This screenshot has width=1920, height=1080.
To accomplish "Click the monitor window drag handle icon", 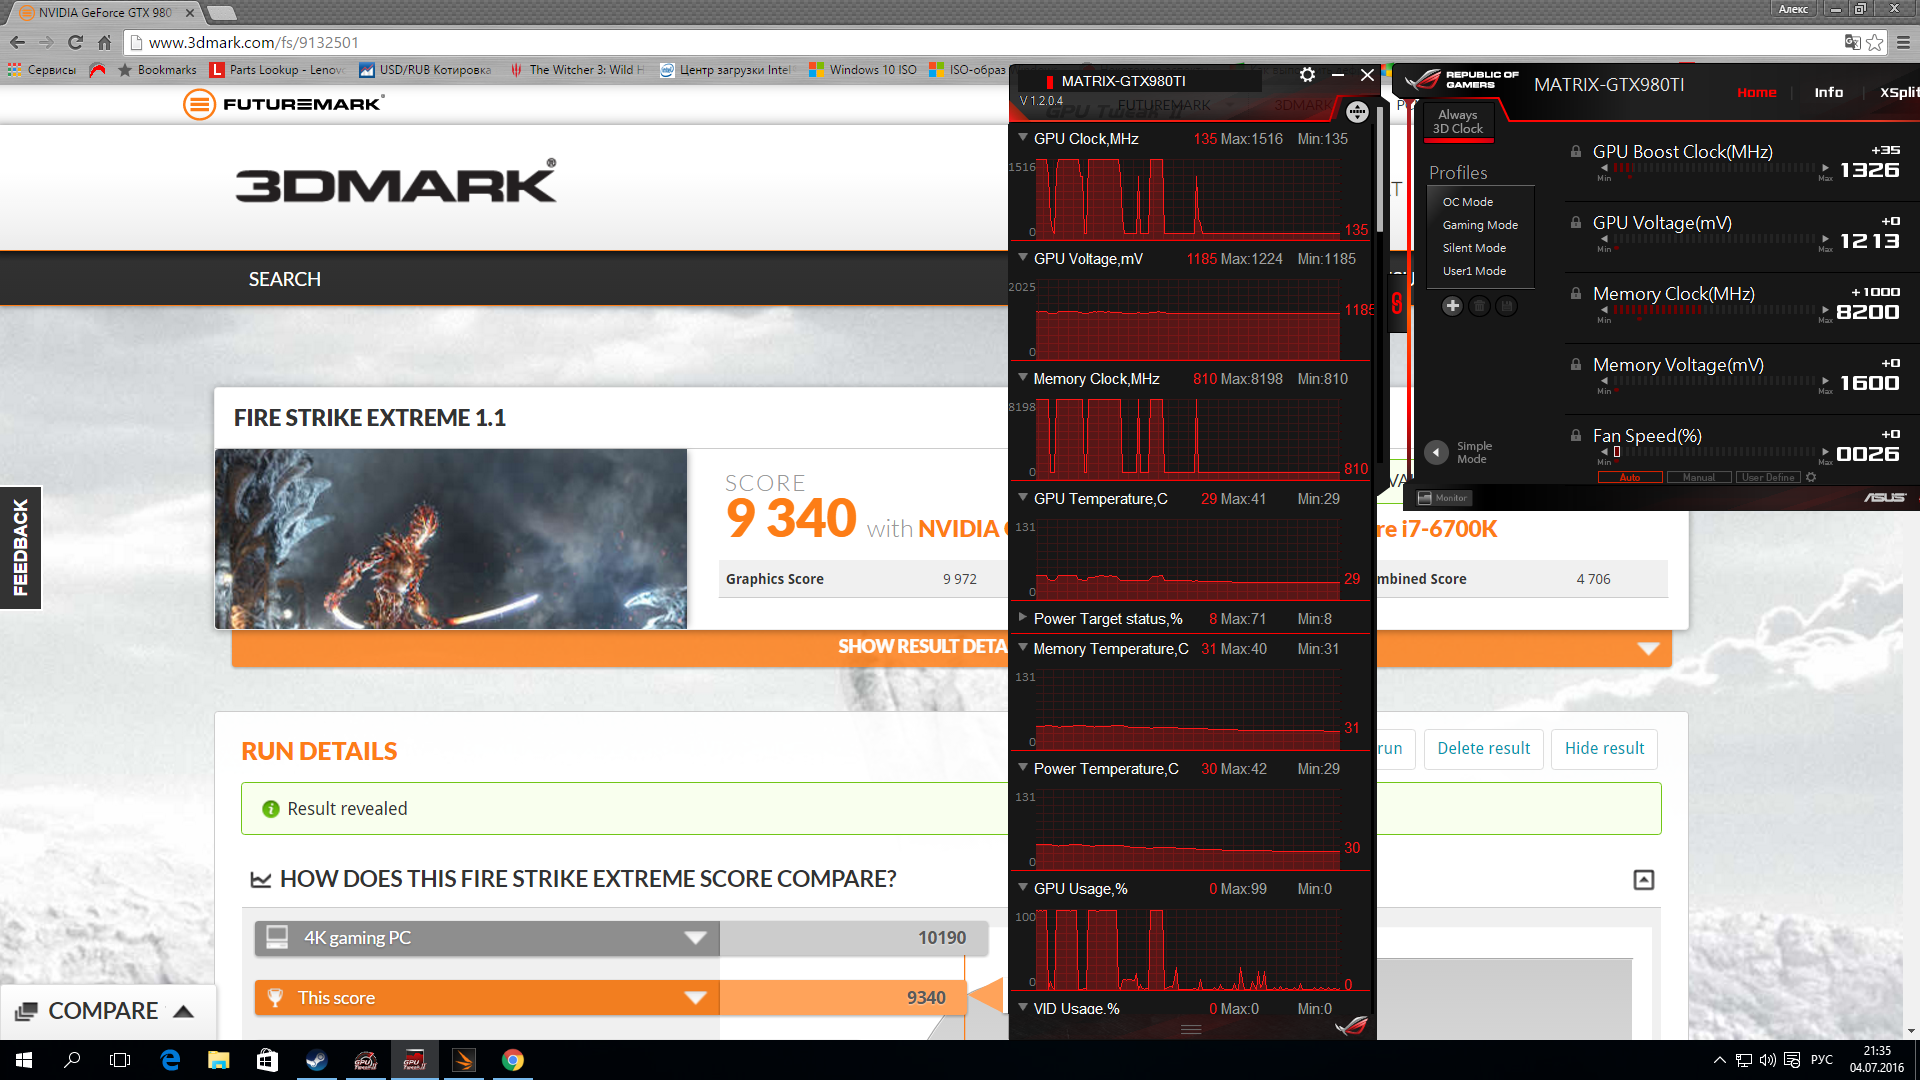I will point(1357,112).
